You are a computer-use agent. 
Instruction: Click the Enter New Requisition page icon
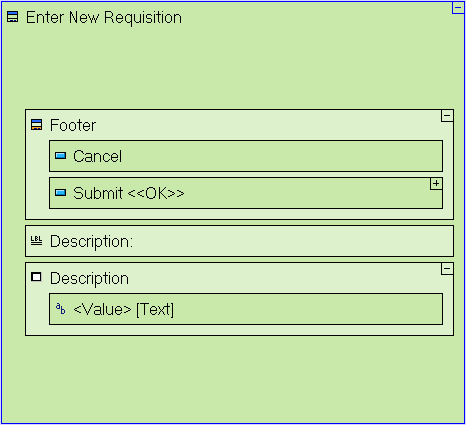[13, 17]
